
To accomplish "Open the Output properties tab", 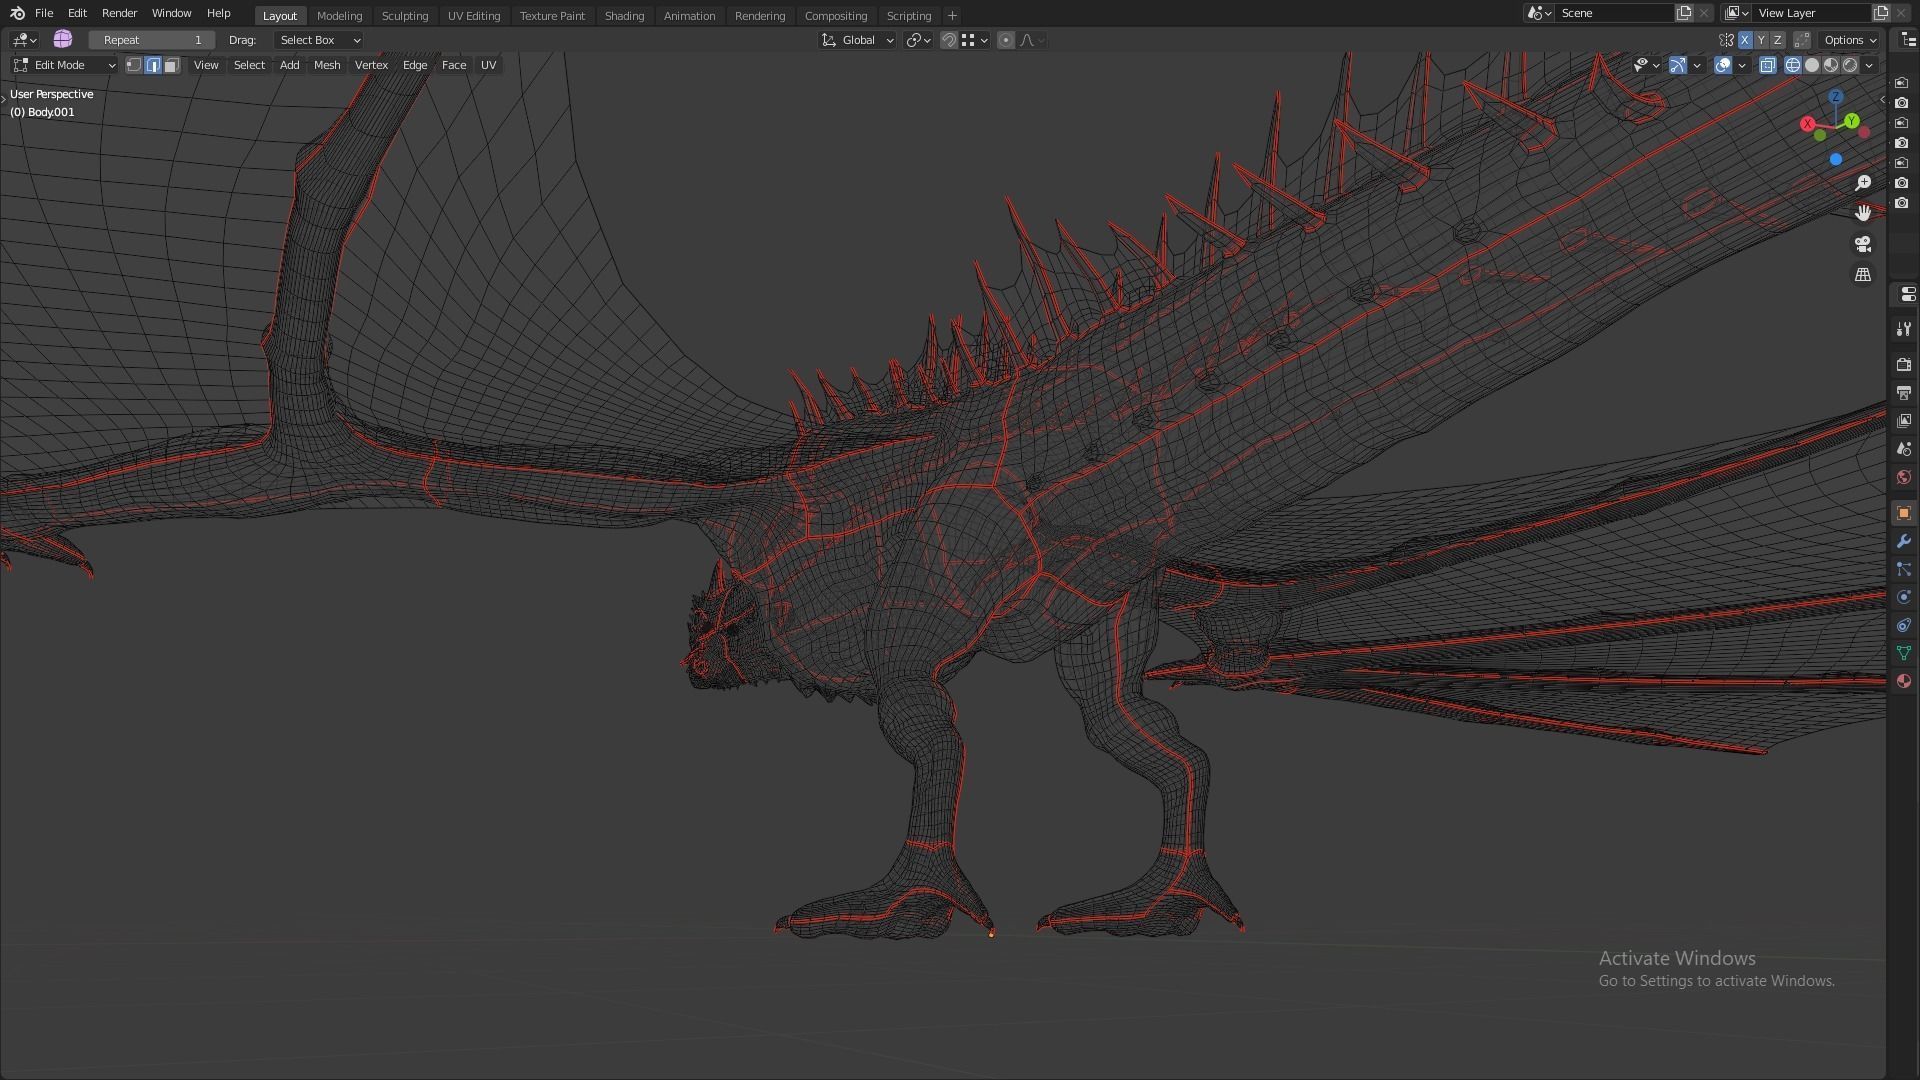I will point(1904,393).
